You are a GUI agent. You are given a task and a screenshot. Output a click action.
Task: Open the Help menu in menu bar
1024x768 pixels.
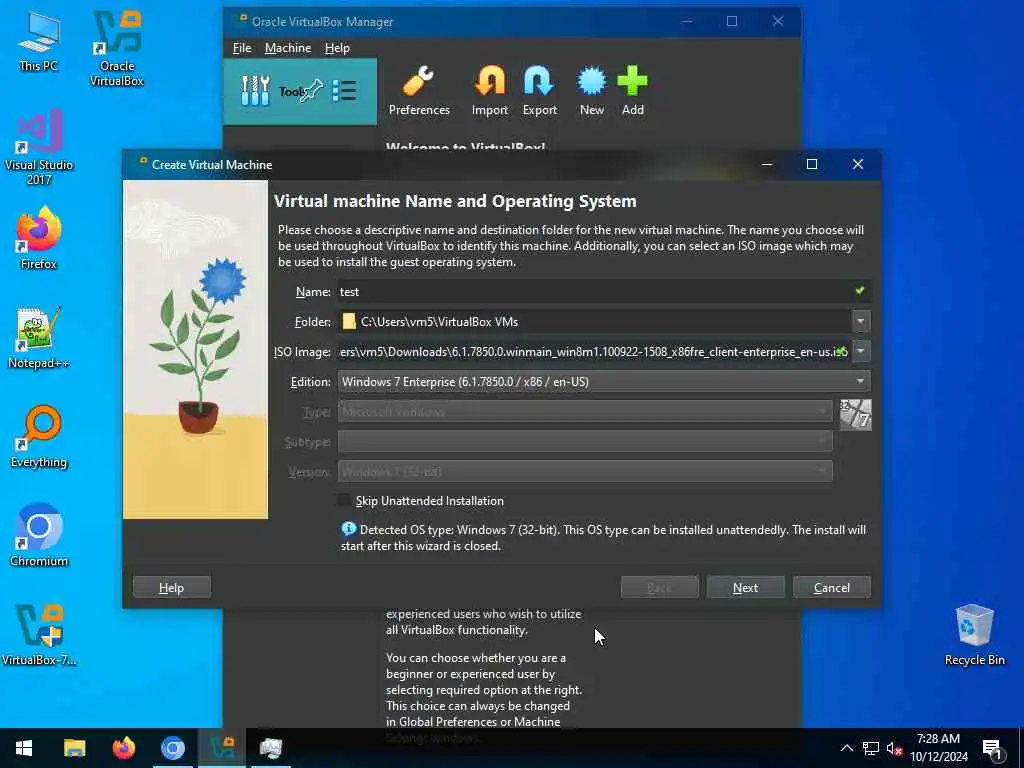click(x=337, y=48)
